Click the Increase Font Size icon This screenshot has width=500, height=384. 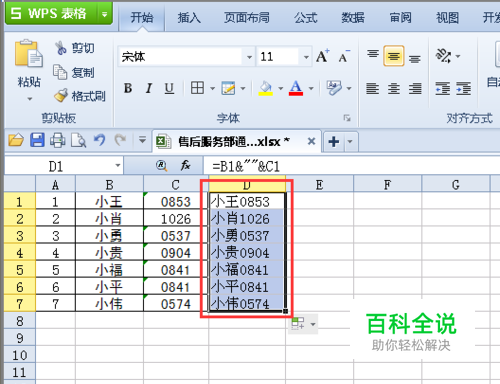tap(322, 56)
